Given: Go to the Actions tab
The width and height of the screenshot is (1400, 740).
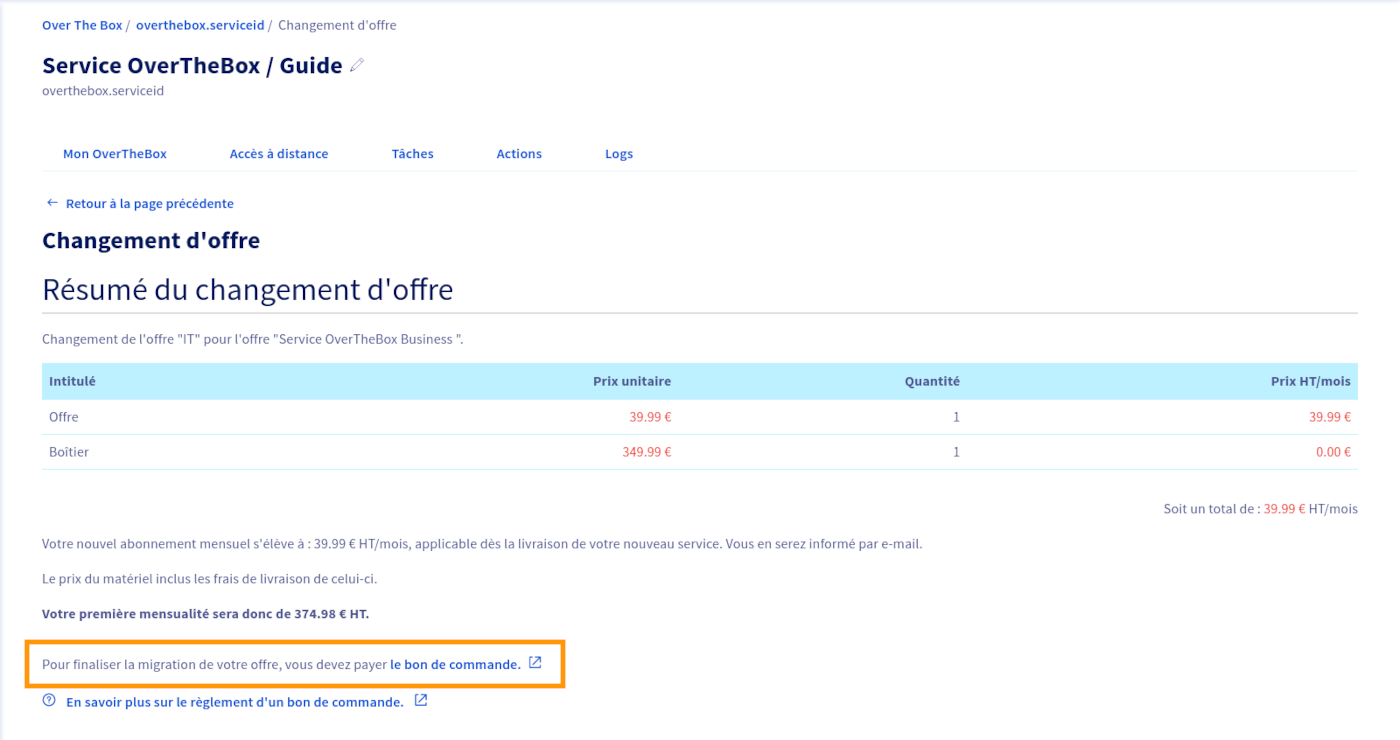Looking at the screenshot, I should click(519, 154).
